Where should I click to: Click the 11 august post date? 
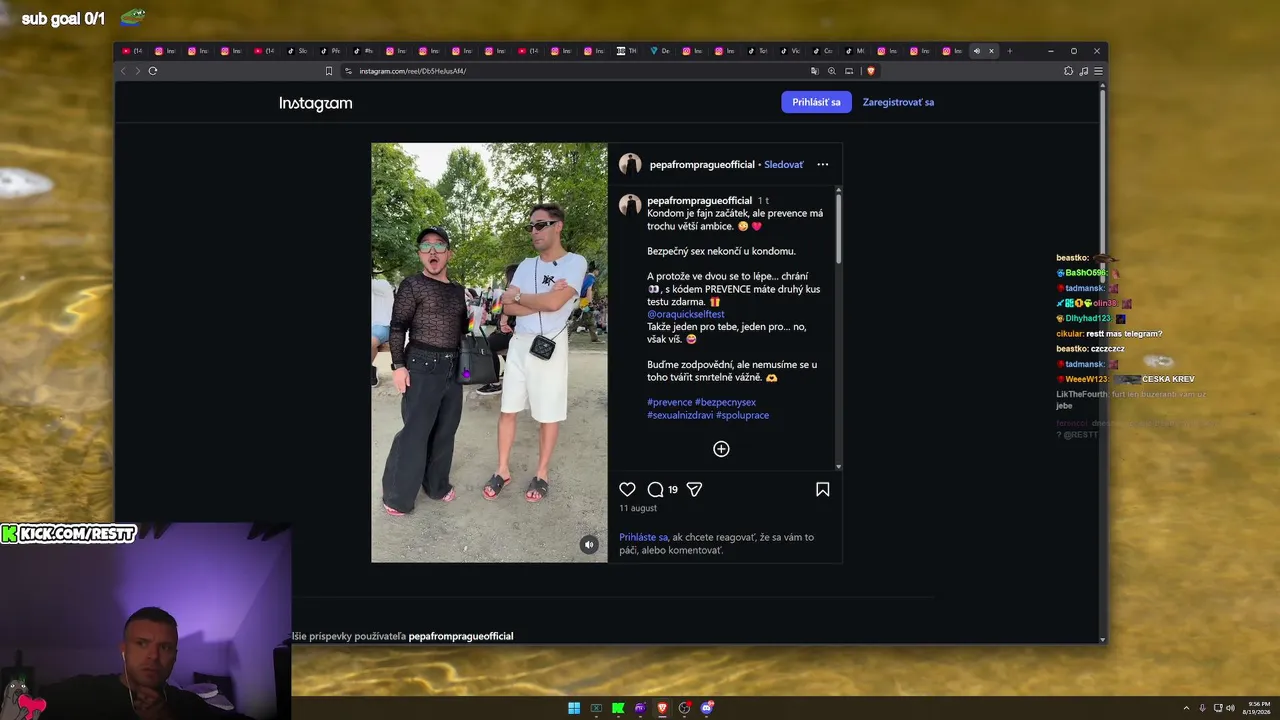[x=638, y=508]
